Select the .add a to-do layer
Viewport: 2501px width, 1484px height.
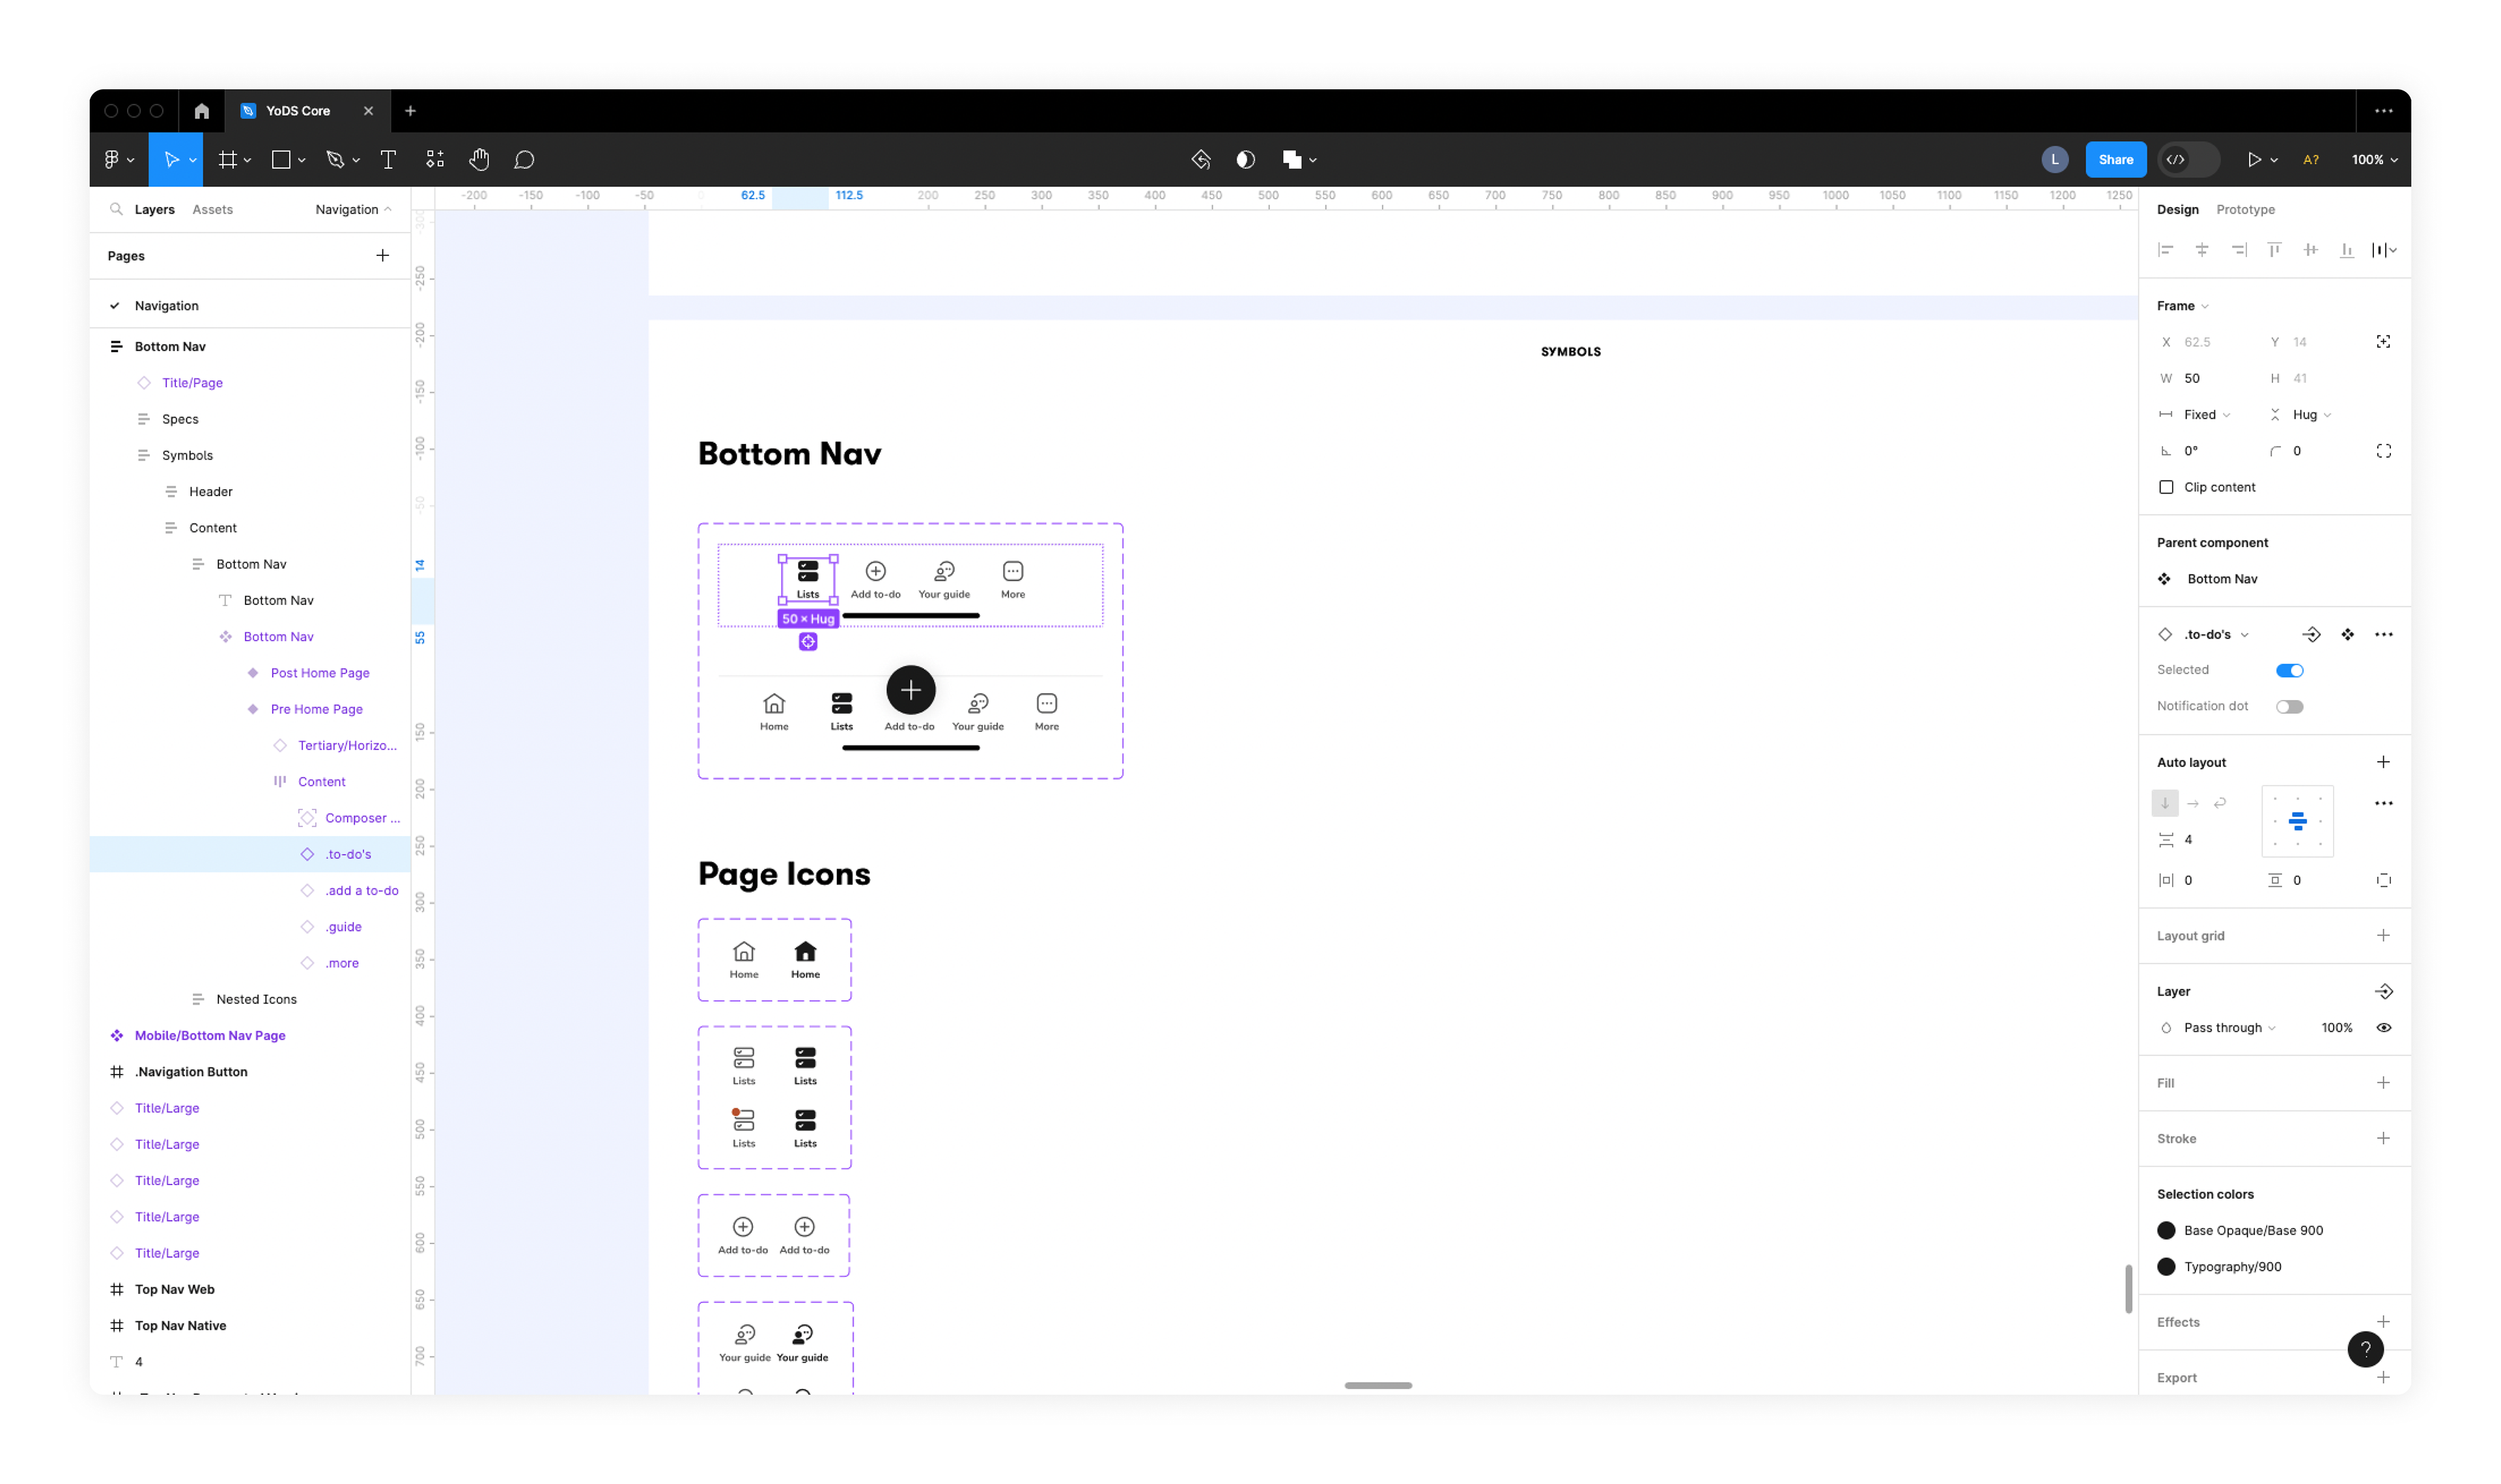[361, 890]
